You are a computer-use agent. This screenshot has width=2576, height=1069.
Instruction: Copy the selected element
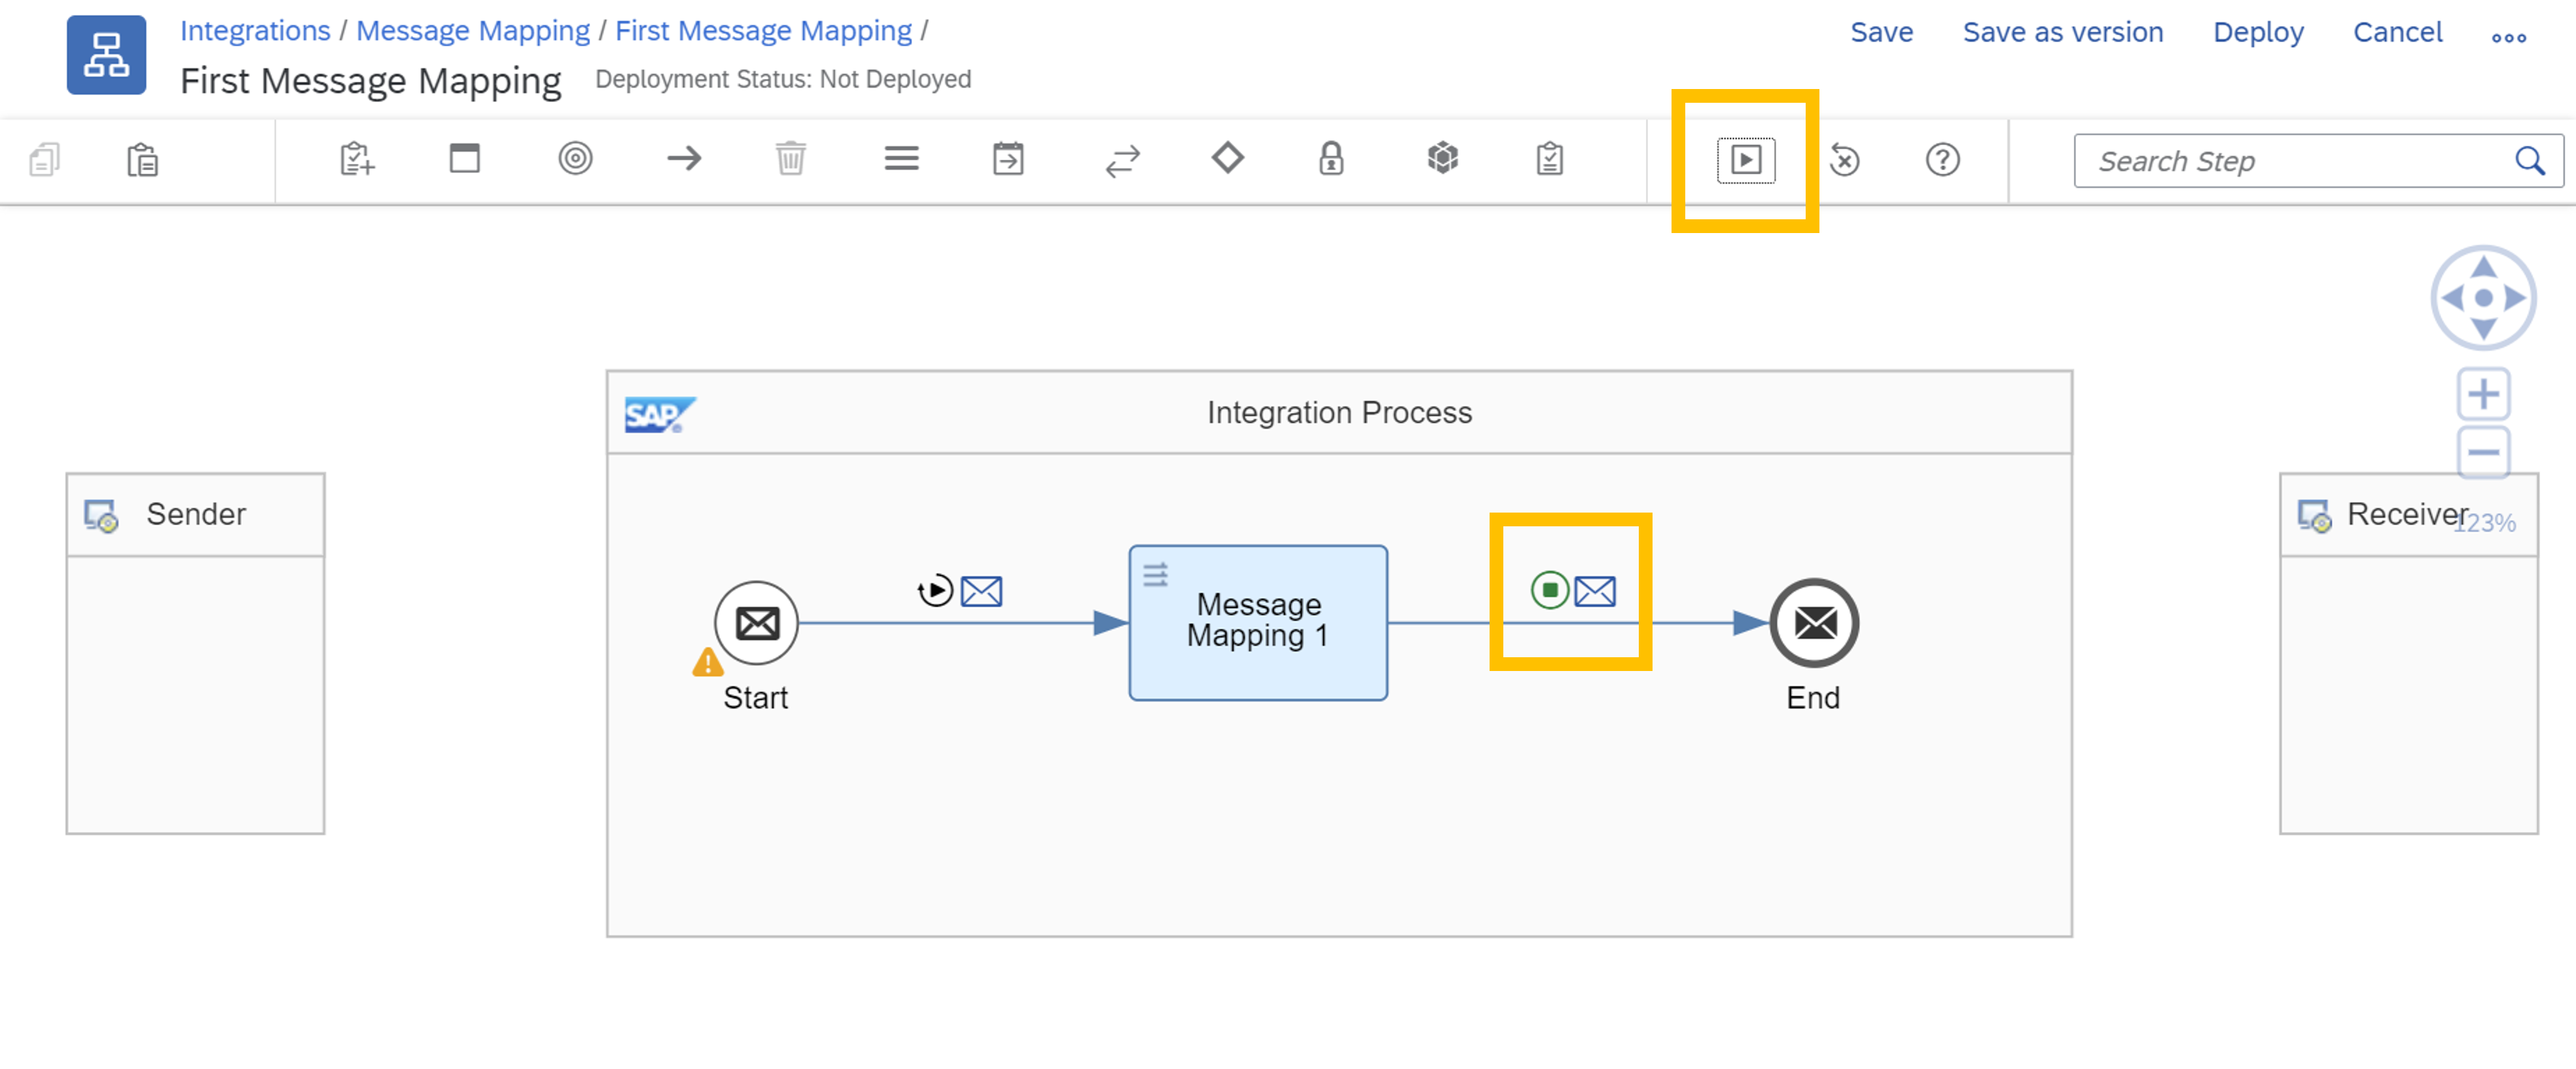pyautogui.click(x=43, y=160)
